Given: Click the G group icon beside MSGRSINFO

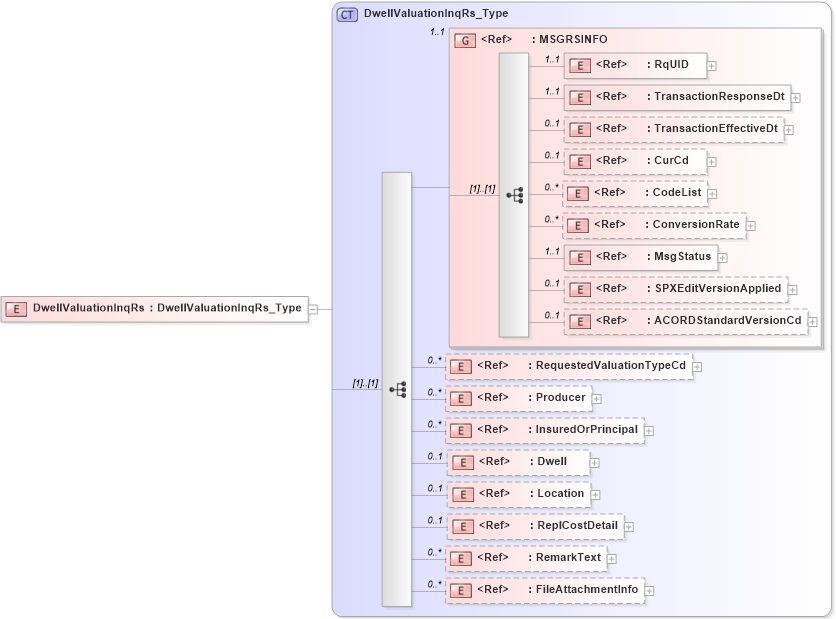Looking at the screenshot, I should pyautogui.click(x=464, y=39).
